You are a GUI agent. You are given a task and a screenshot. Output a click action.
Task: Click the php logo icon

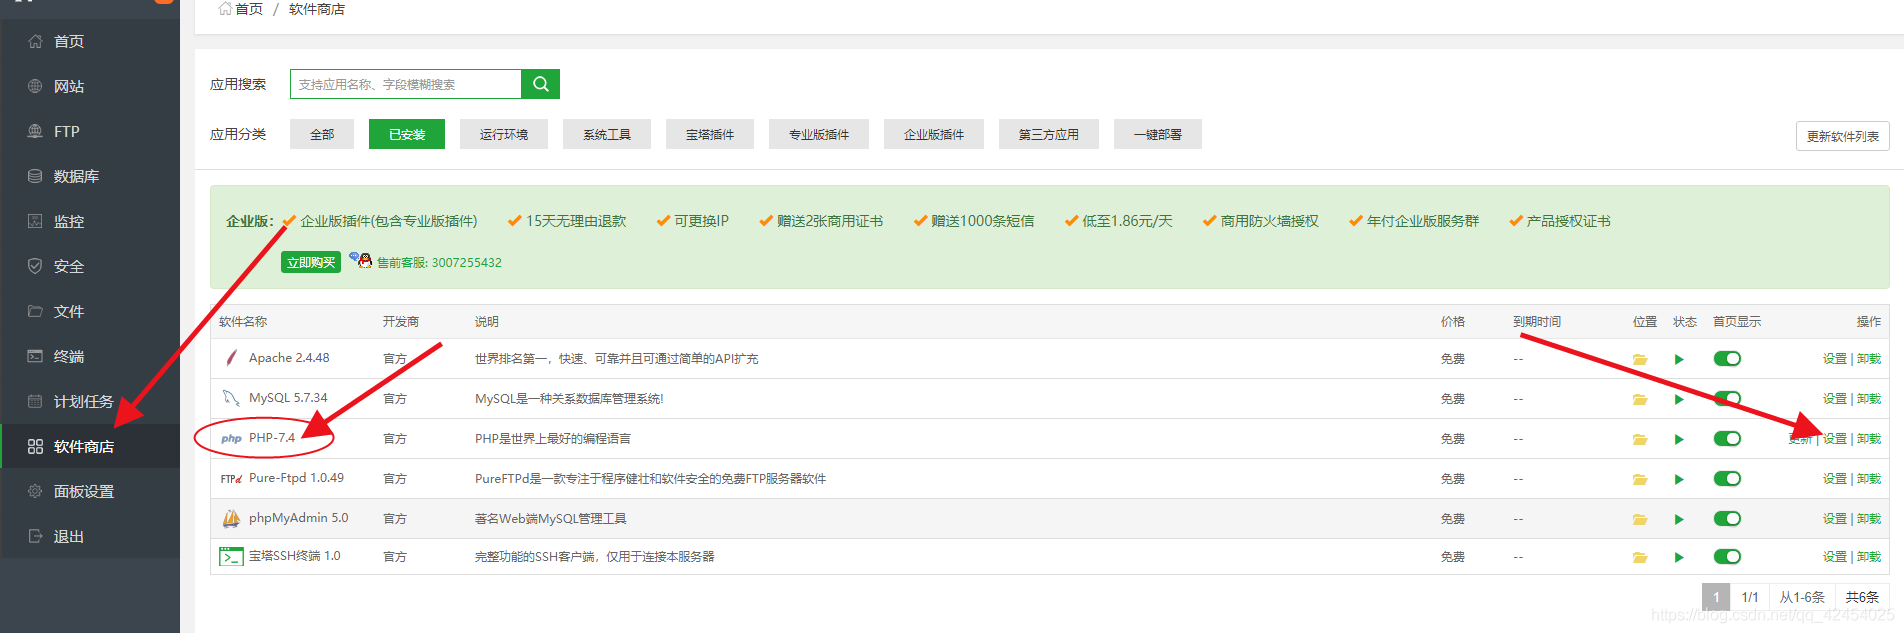pyautogui.click(x=231, y=438)
